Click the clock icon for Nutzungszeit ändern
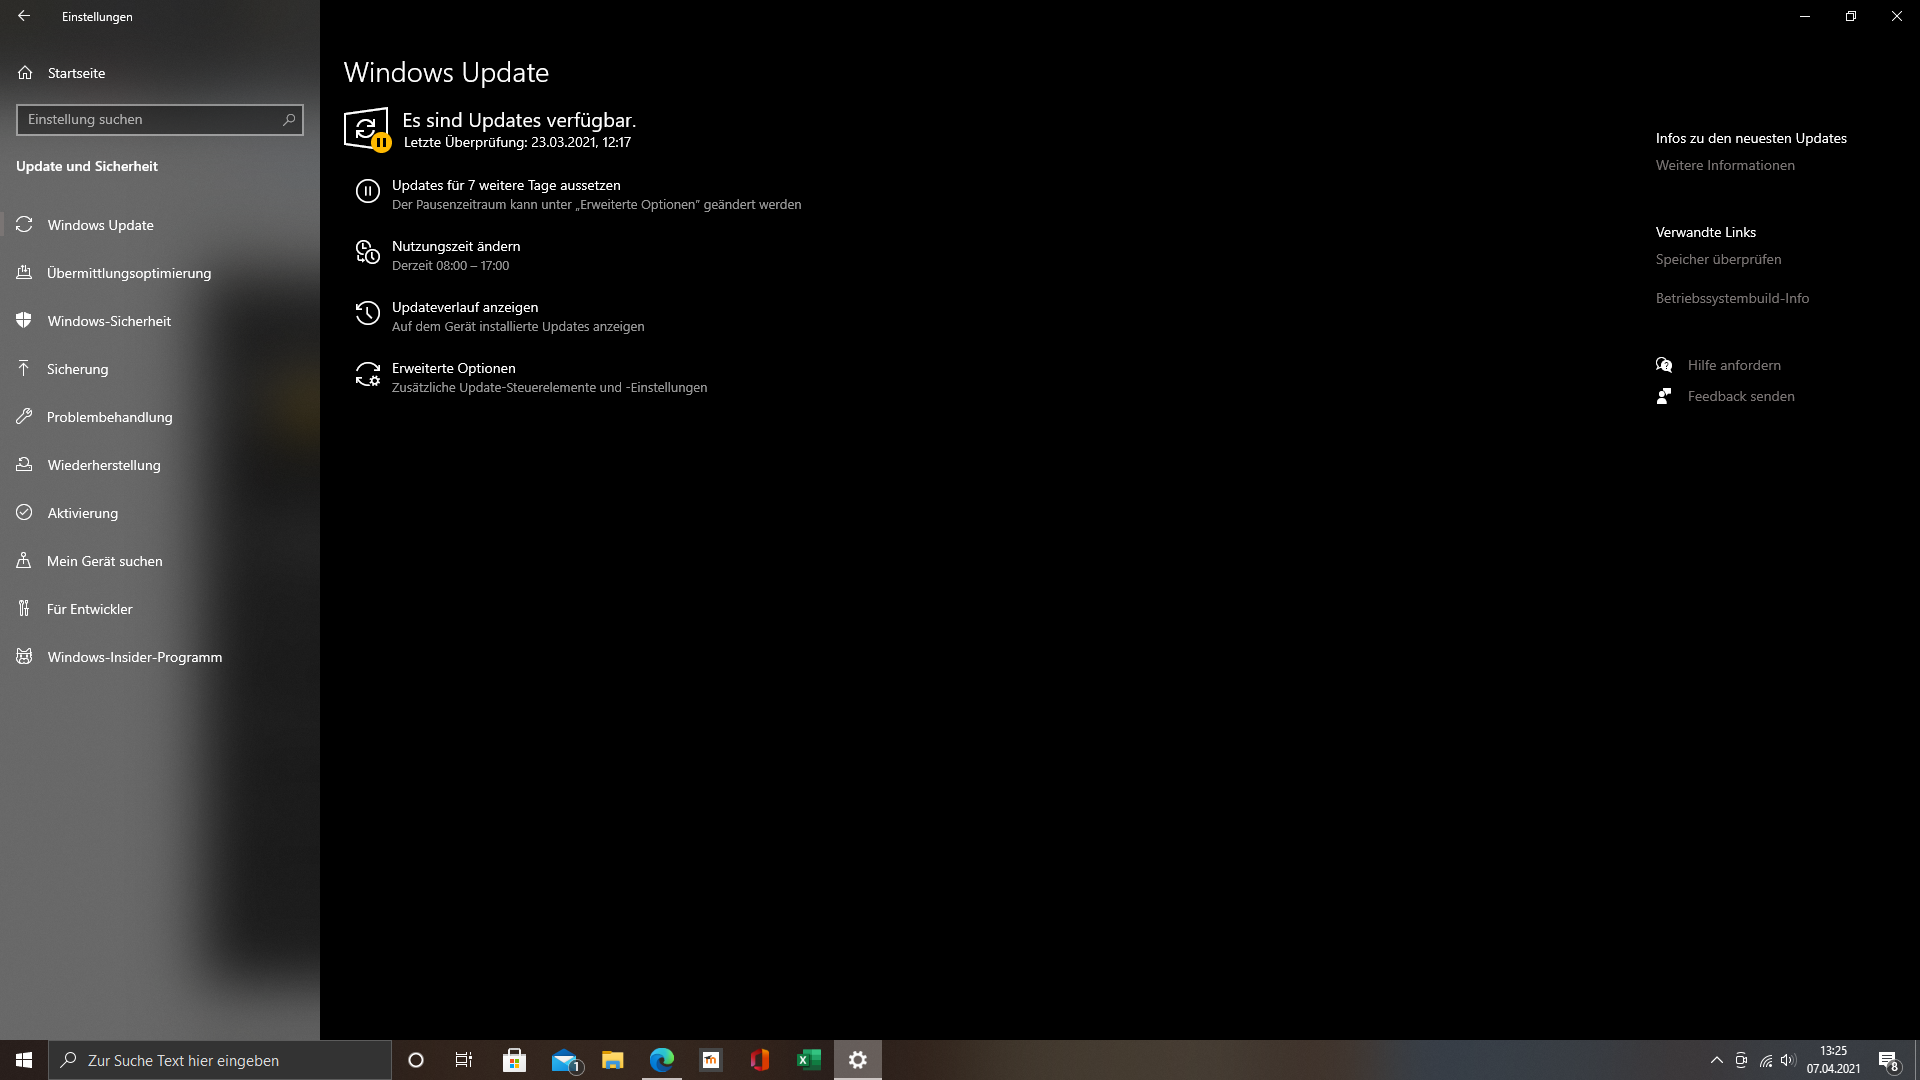 tap(368, 252)
